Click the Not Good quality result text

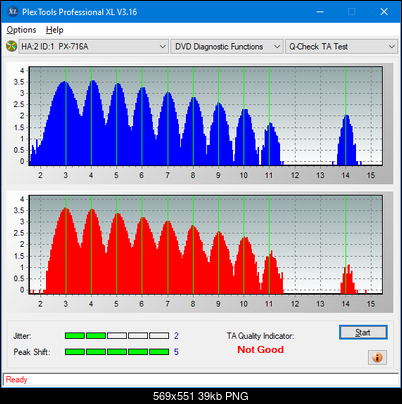pyautogui.click(x=260, y=350)
